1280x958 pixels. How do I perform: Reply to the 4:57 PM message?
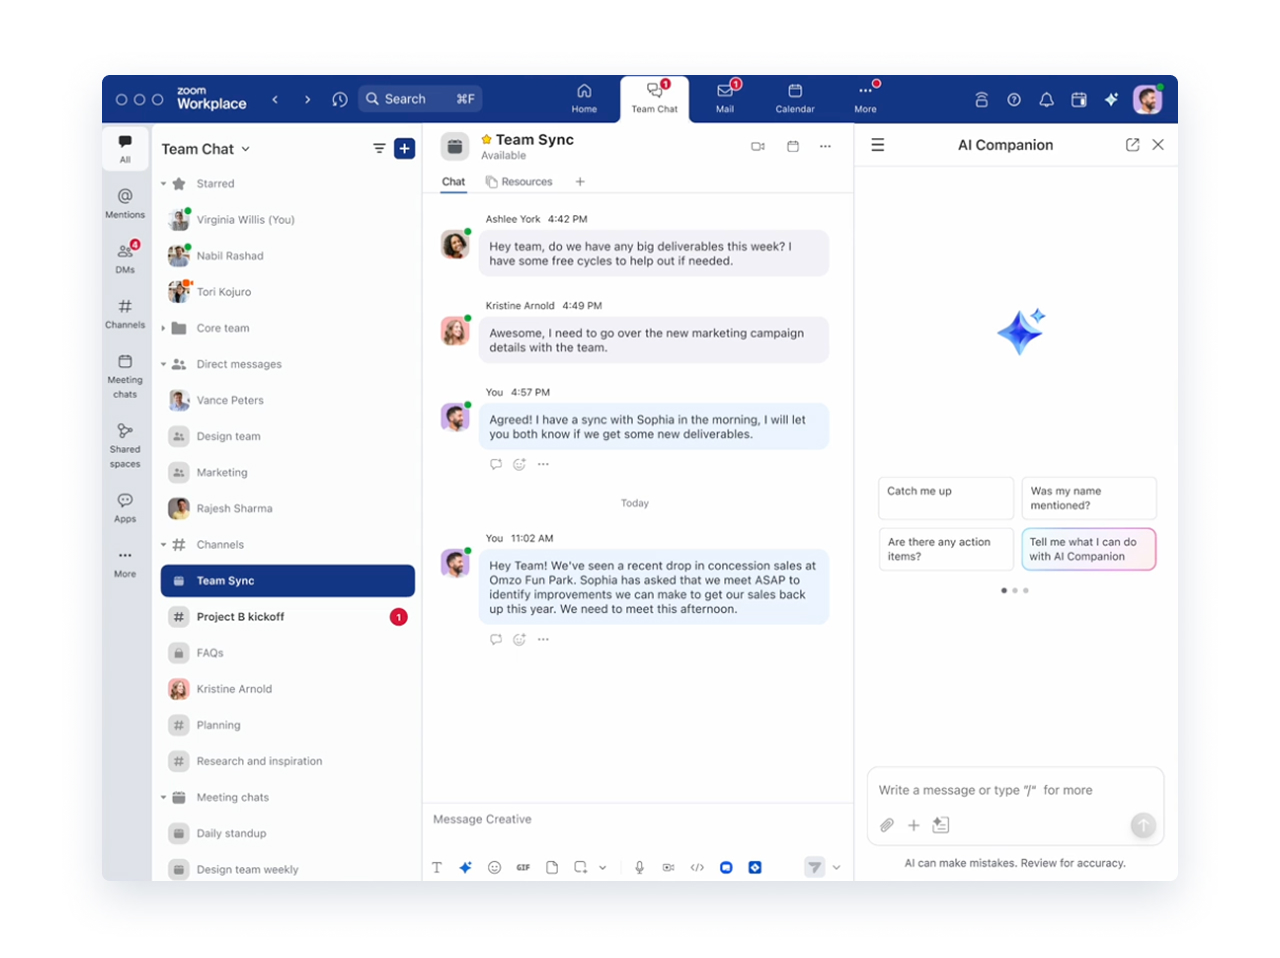[x=496, y=464]
